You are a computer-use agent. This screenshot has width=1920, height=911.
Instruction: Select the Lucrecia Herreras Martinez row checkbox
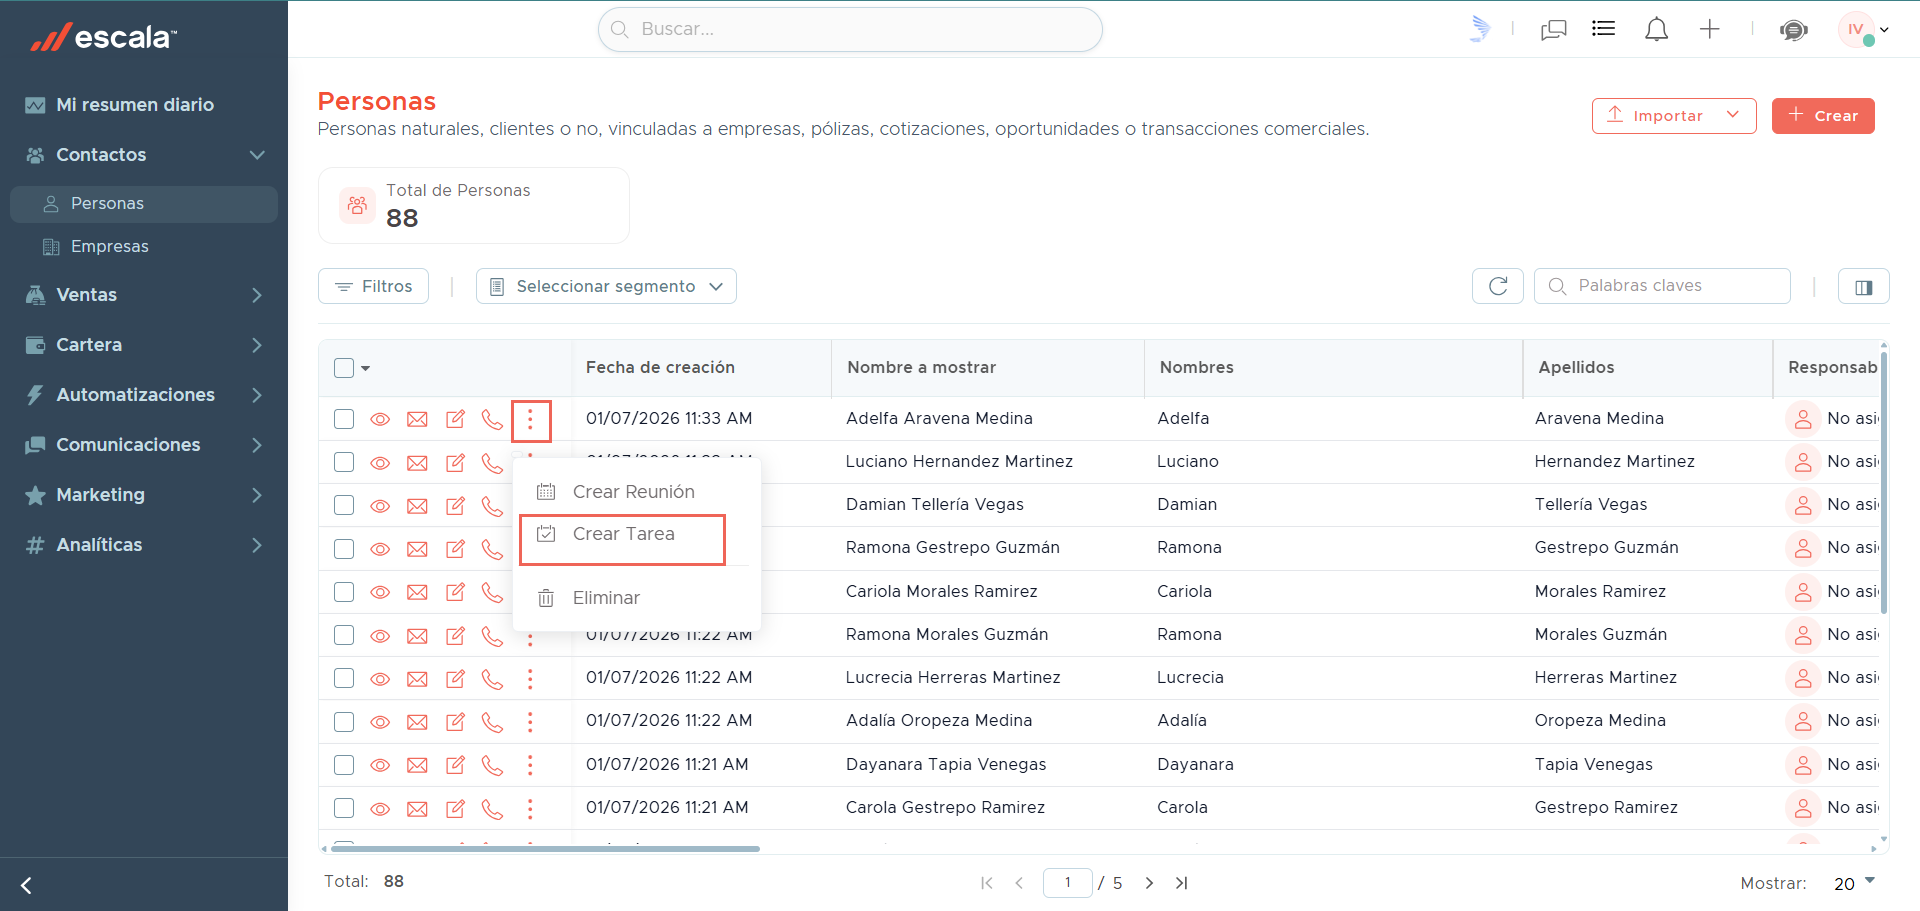(344, 678)
